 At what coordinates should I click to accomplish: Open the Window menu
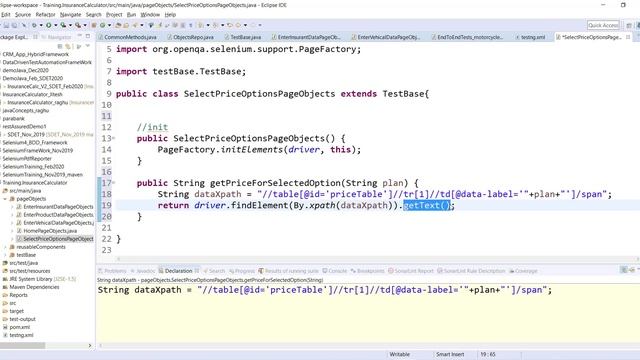pos(150,15)
